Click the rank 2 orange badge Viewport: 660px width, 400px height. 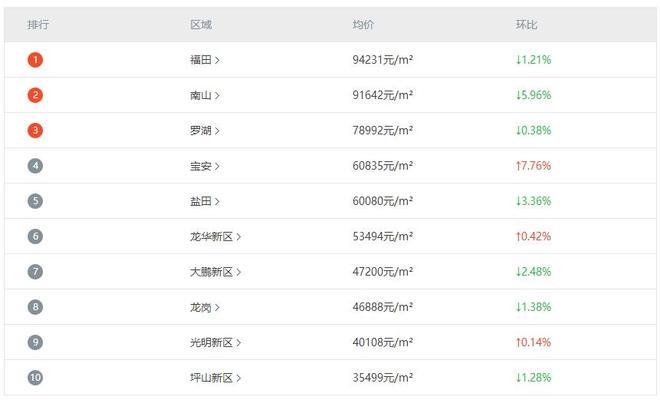coord(35,95)
